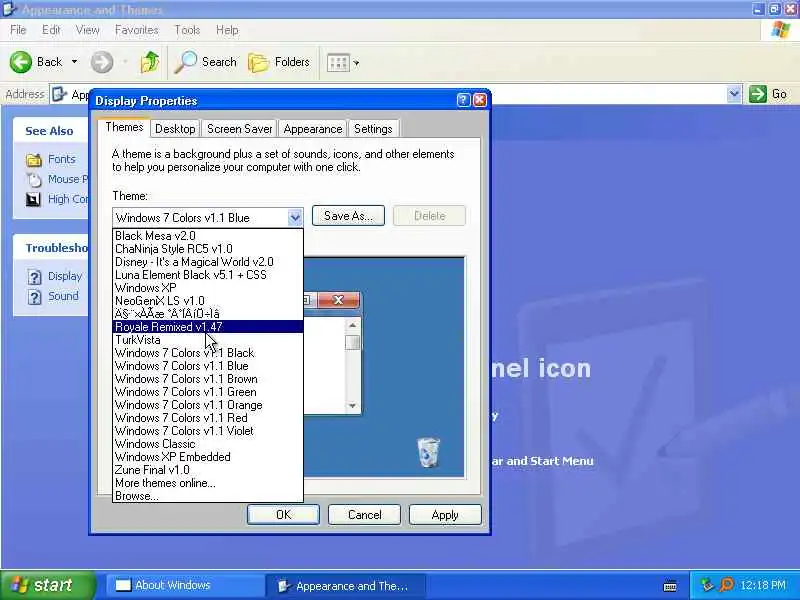The width and height of the screenshot is (800, 600).
Task: Switch to the Screen Saver tab
Action: (x=239, y=129)
